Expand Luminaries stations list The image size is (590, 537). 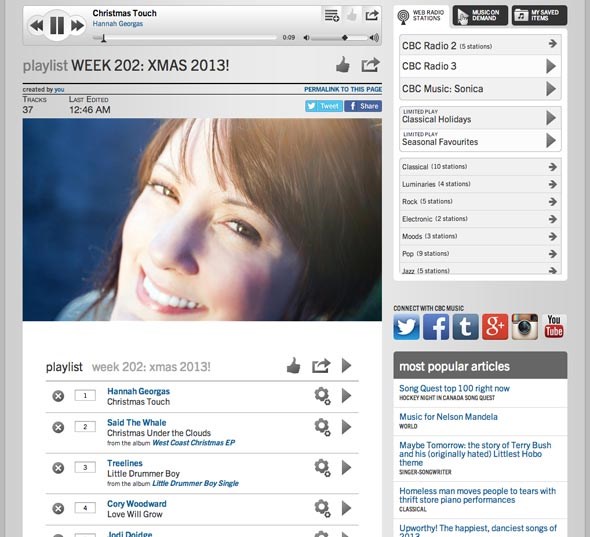pyautogui.click(x=480, y=184)
